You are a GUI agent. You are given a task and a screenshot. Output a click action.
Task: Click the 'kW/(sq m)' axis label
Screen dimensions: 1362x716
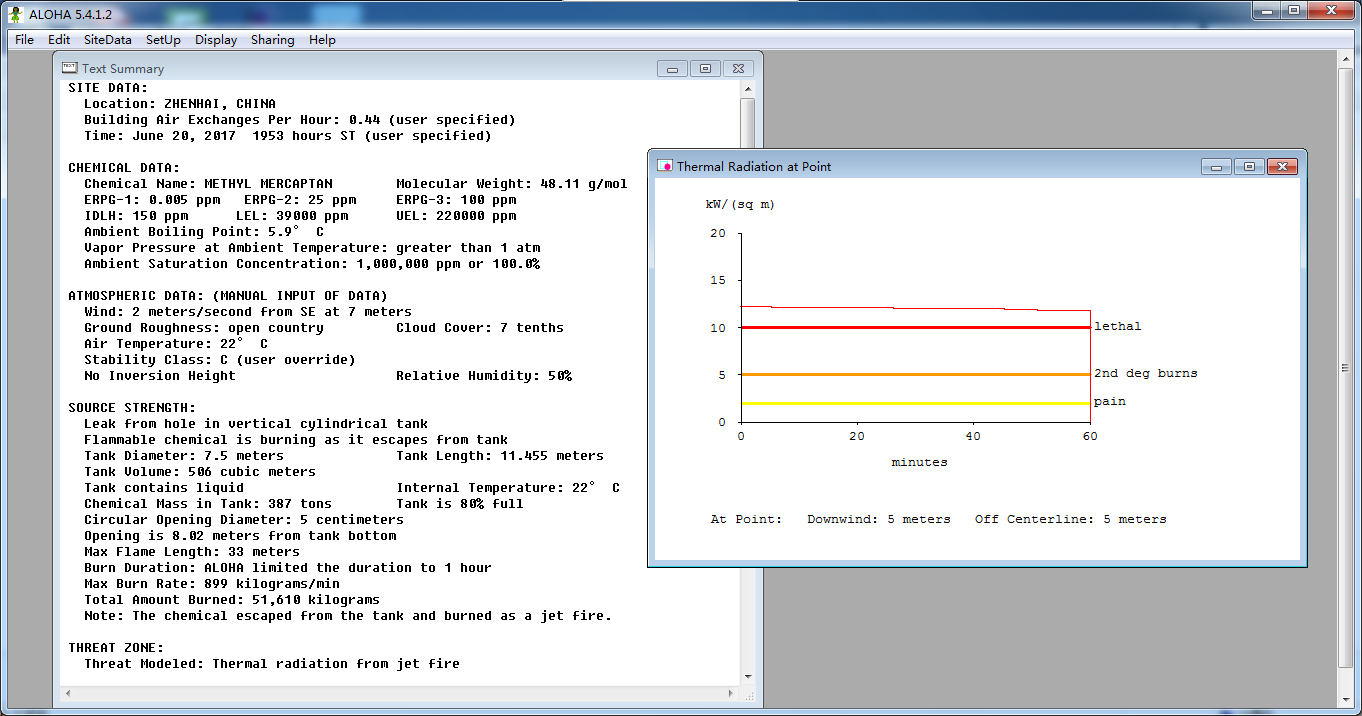coord(739,204)
